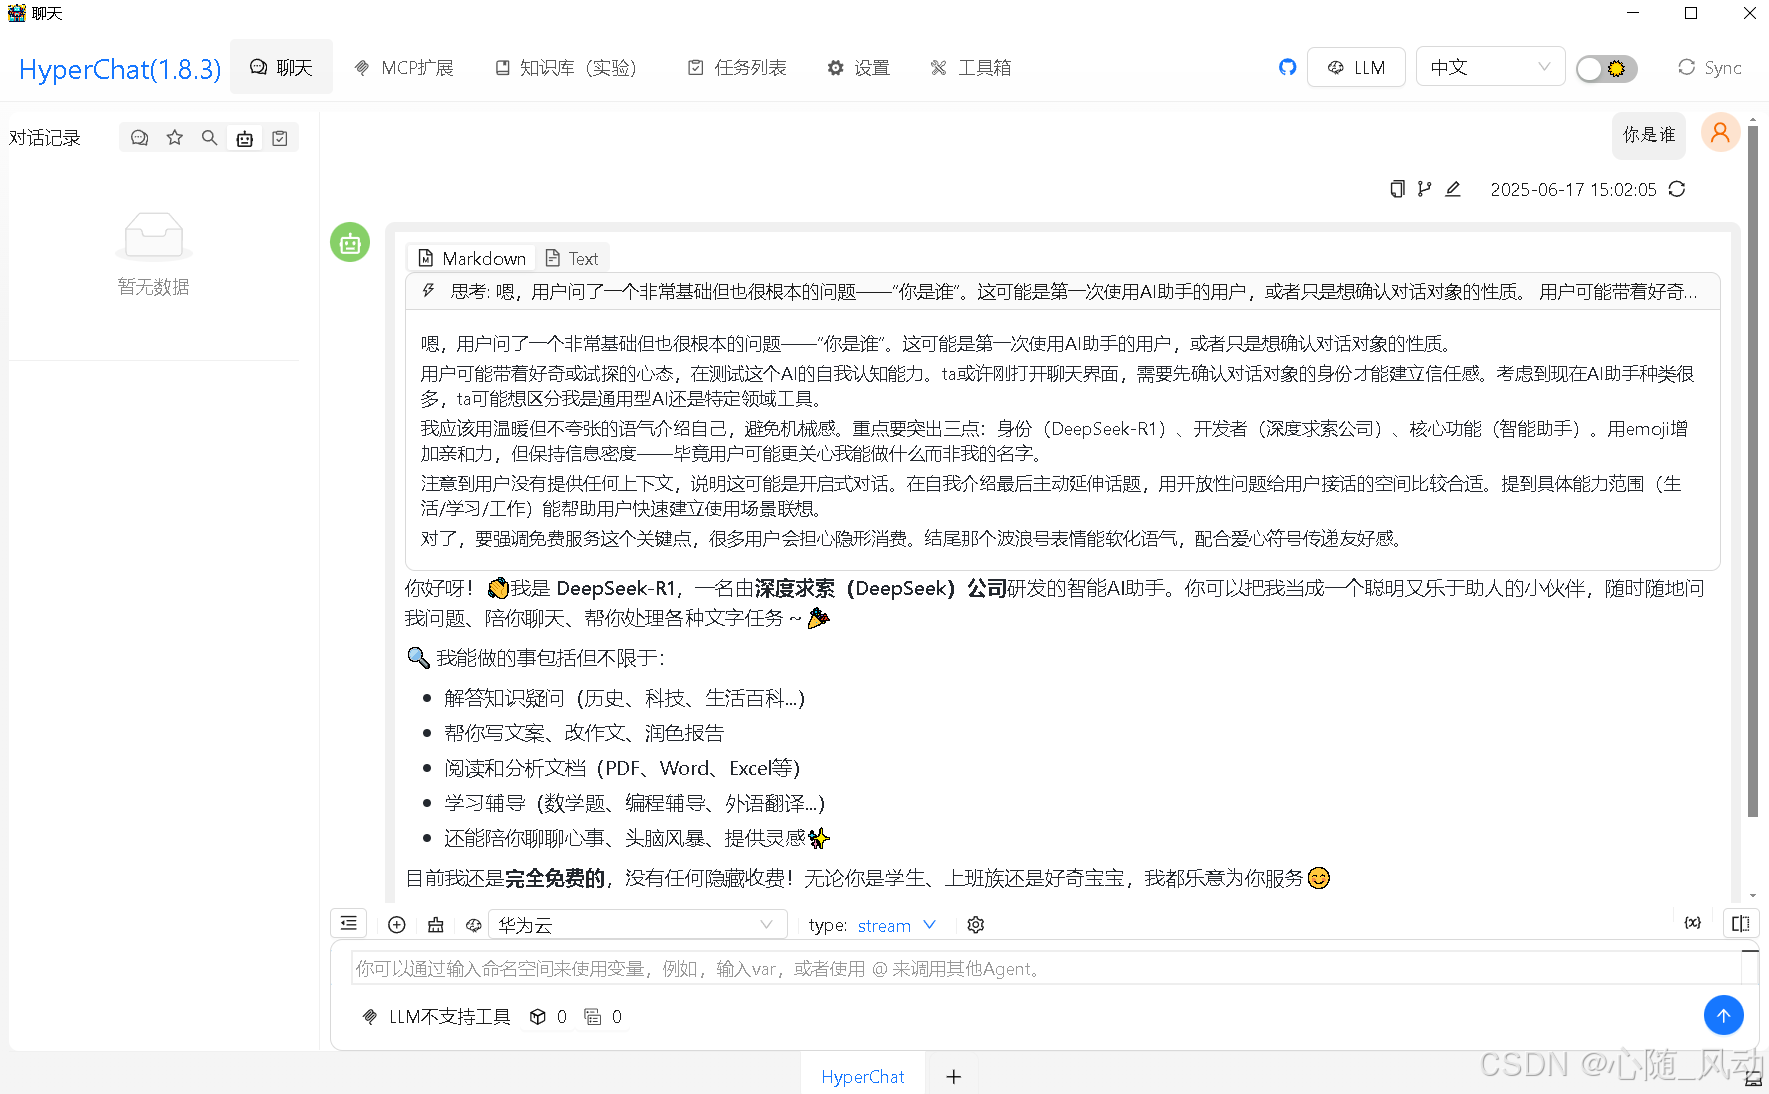Switch to the 聊天 tab
1769x1094 pixels.
[x=281, y=67]
